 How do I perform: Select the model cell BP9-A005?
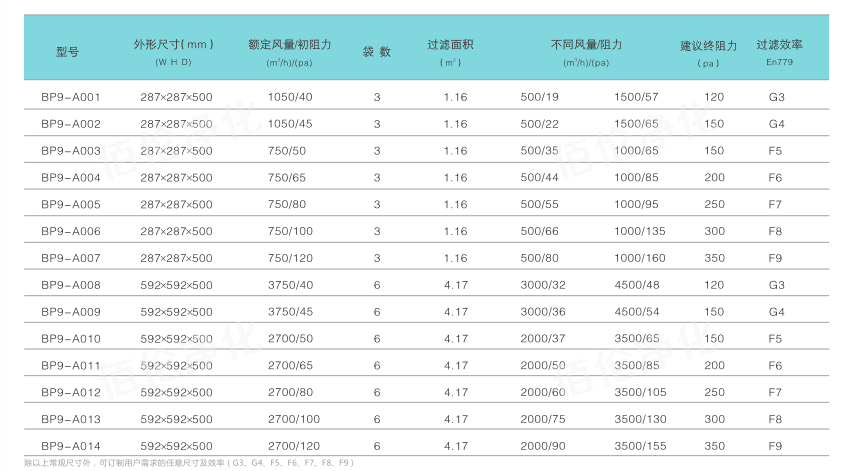coord(71,204)
